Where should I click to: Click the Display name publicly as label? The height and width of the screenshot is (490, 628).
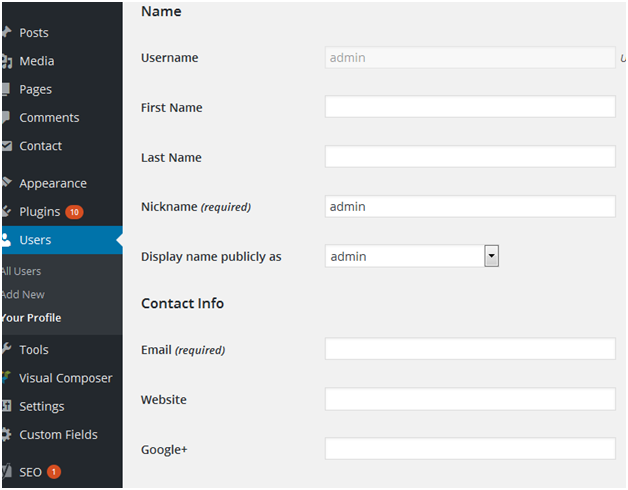coord(211,257)
